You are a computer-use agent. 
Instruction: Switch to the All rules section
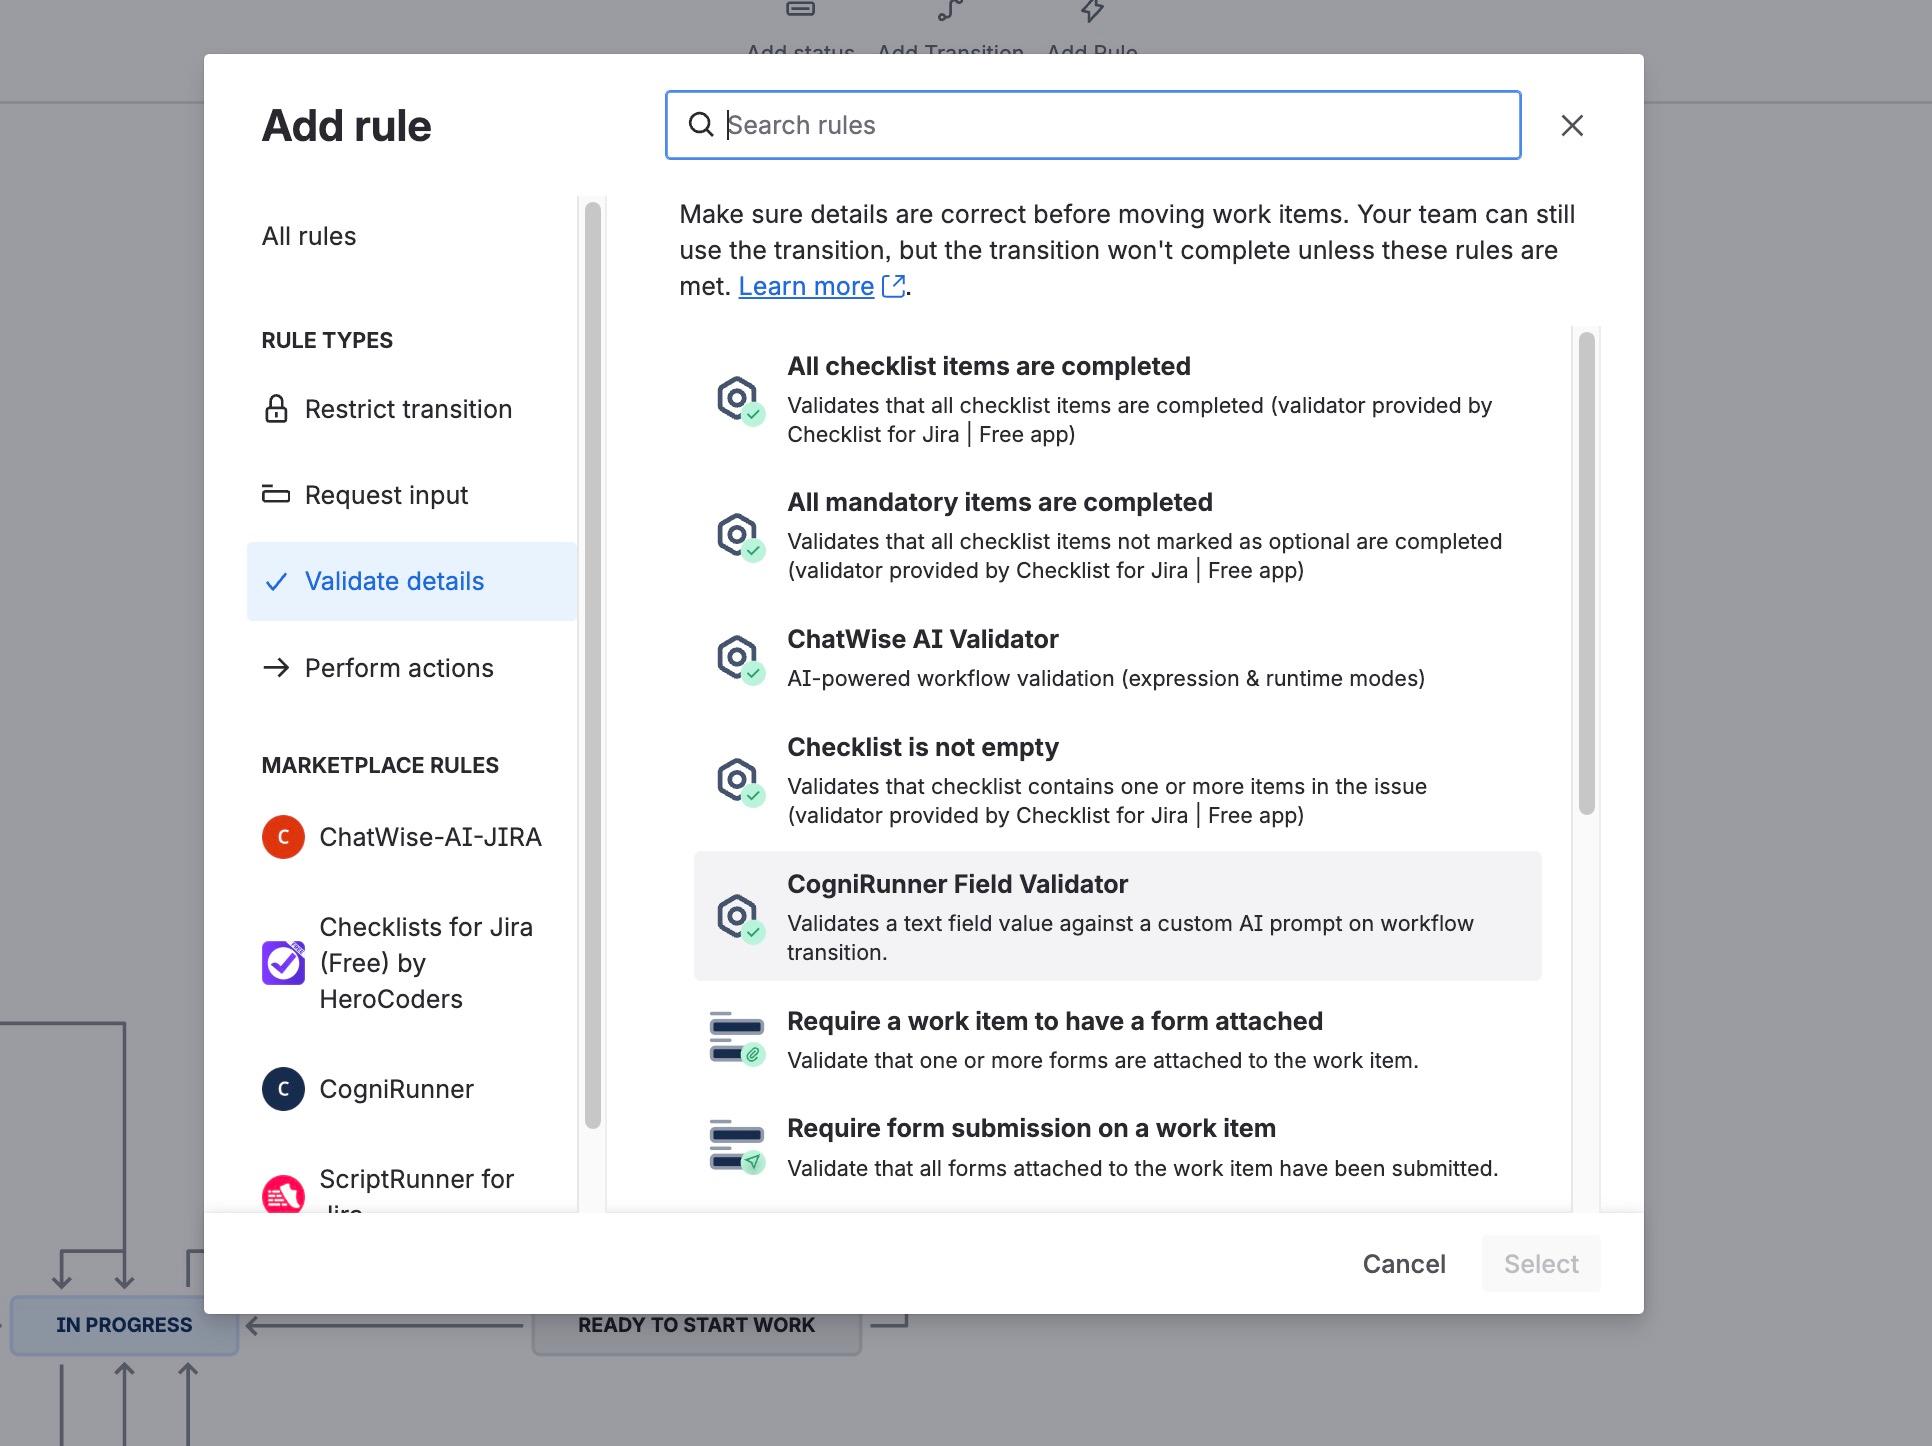[308, 236]
